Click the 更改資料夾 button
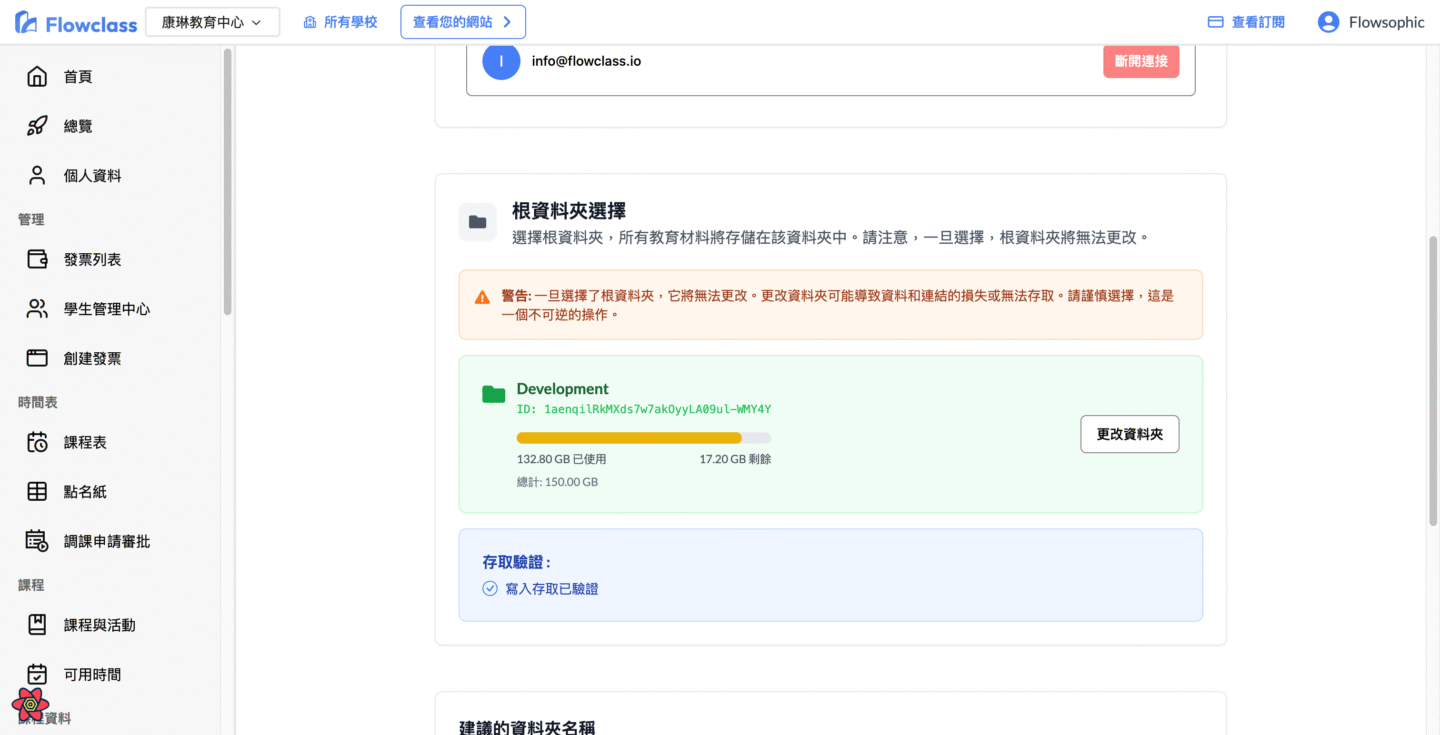Image resolution: width=1440 pixels, height=735 pixels. pos(1129,434)
